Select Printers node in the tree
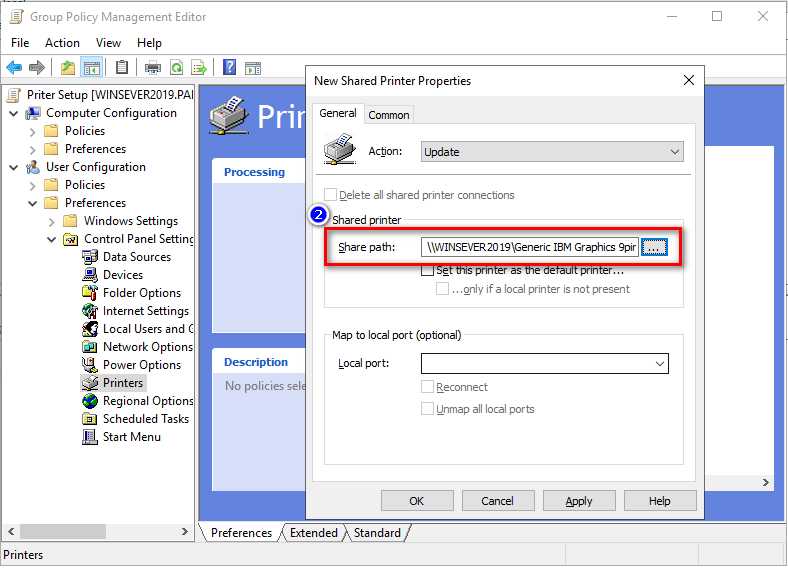This screenshot has height=569, width=788. tap(123, 384)
